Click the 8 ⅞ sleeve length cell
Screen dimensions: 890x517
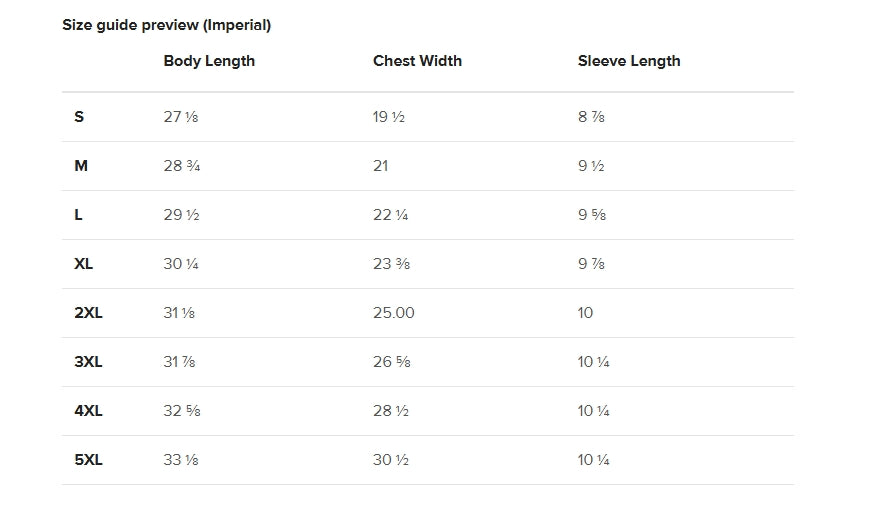(591, 117)
